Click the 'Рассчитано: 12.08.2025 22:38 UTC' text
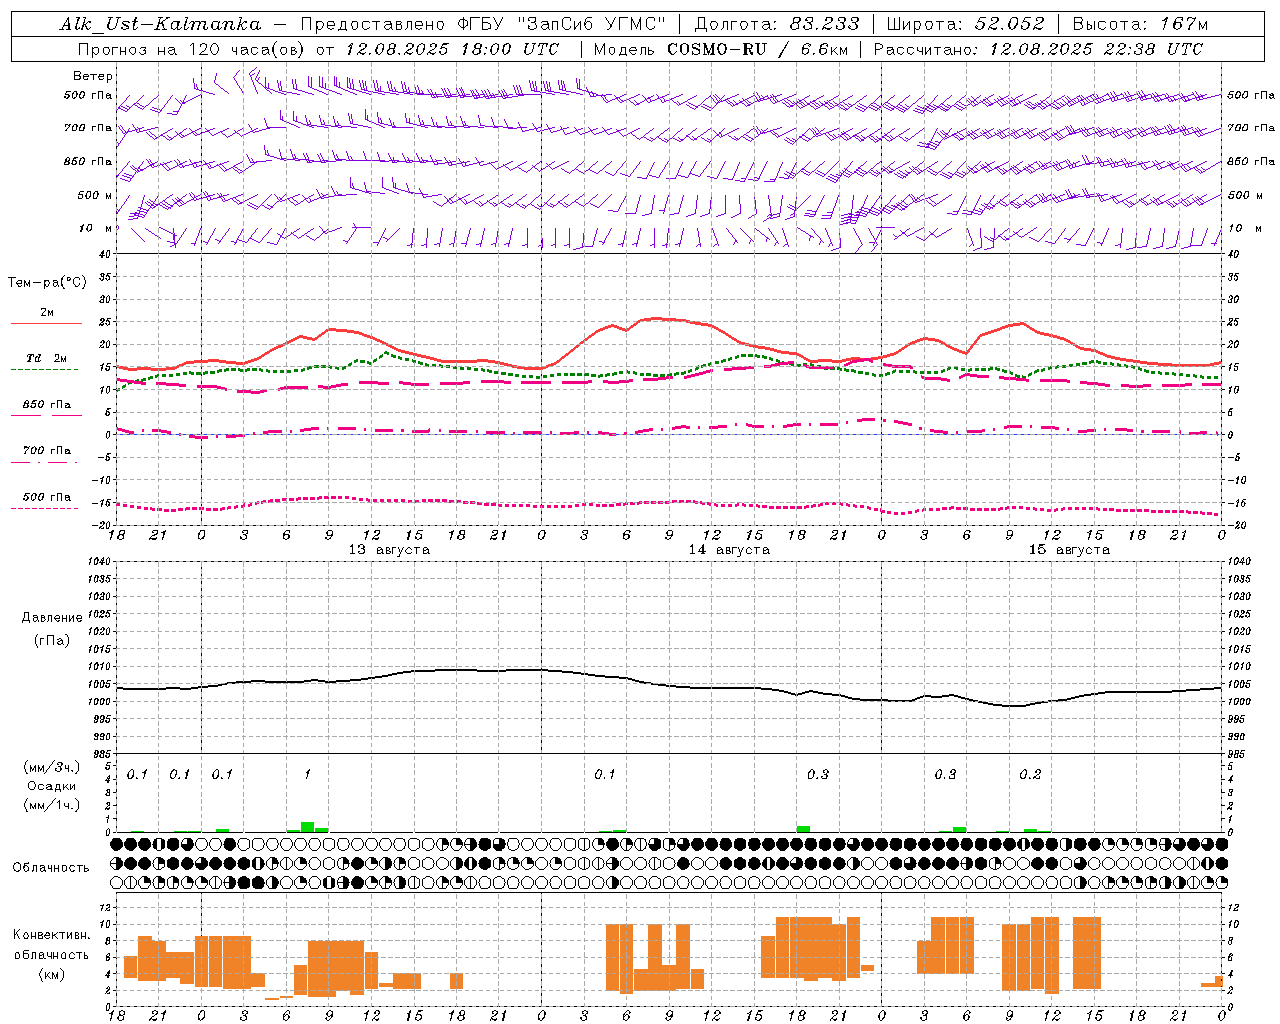 (1038, 49)
